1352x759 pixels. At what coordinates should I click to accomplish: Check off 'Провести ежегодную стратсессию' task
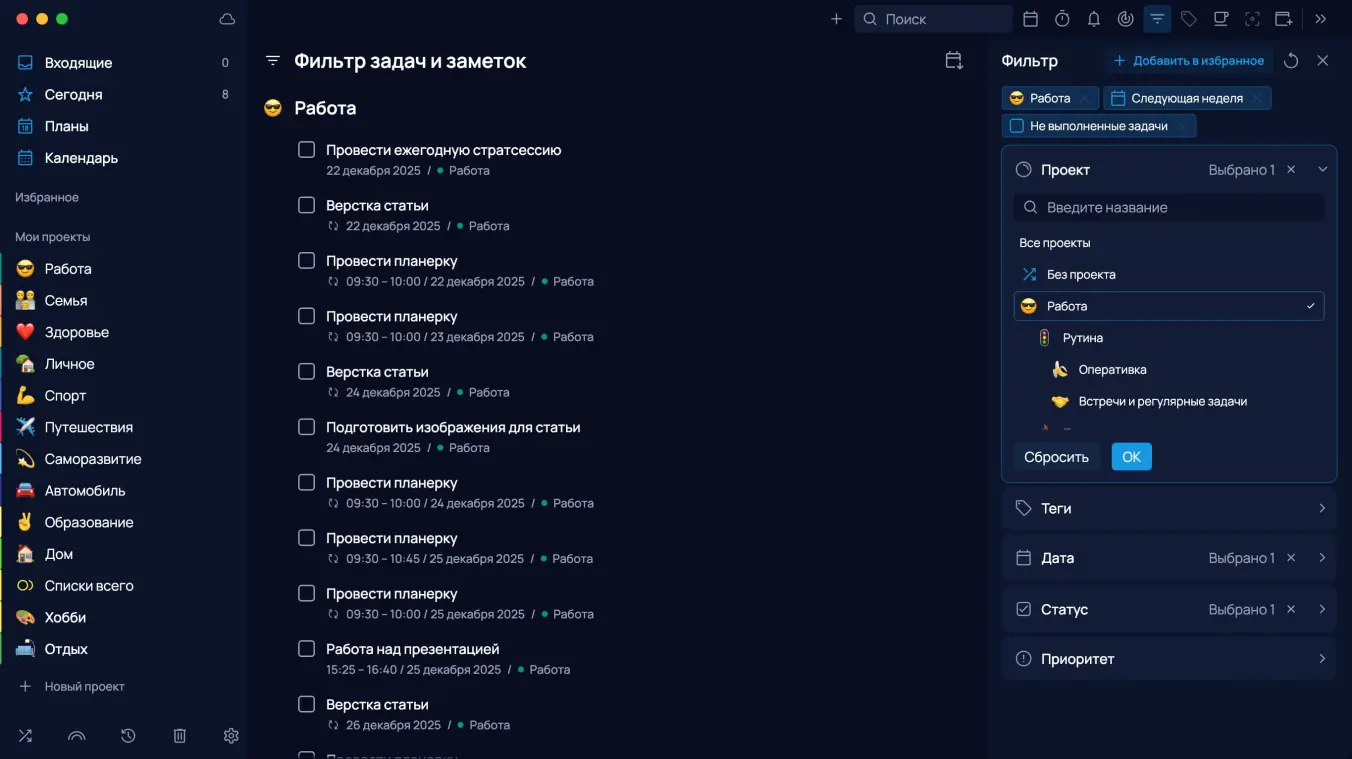(x=307, y=150)
